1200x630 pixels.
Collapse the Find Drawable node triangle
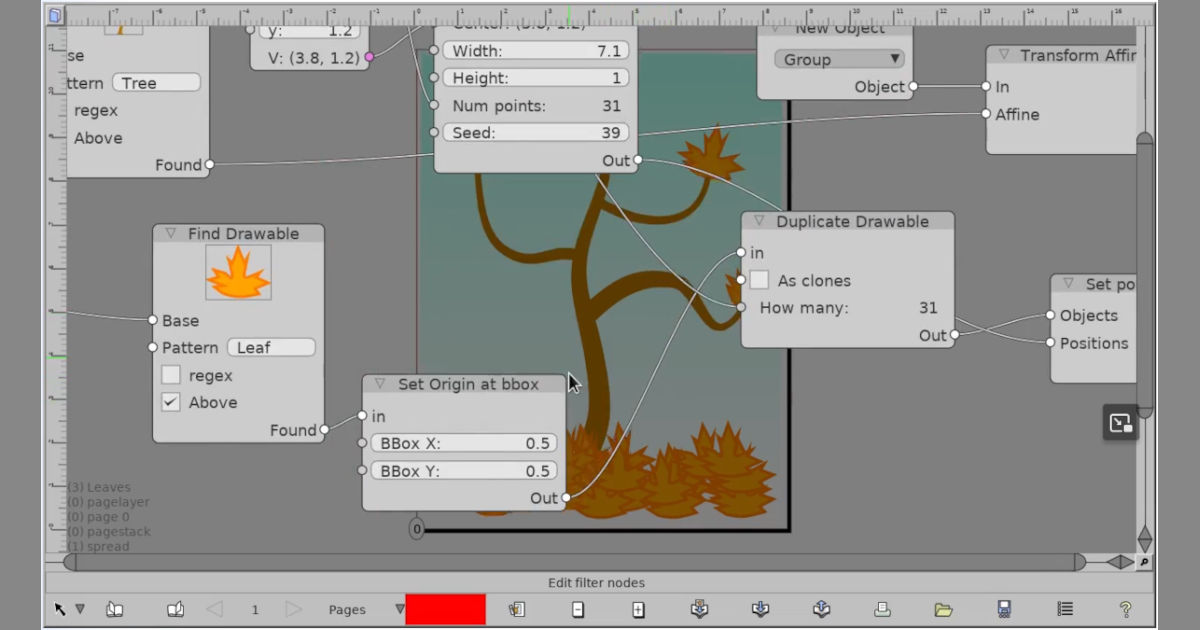[x=170, y=234]
